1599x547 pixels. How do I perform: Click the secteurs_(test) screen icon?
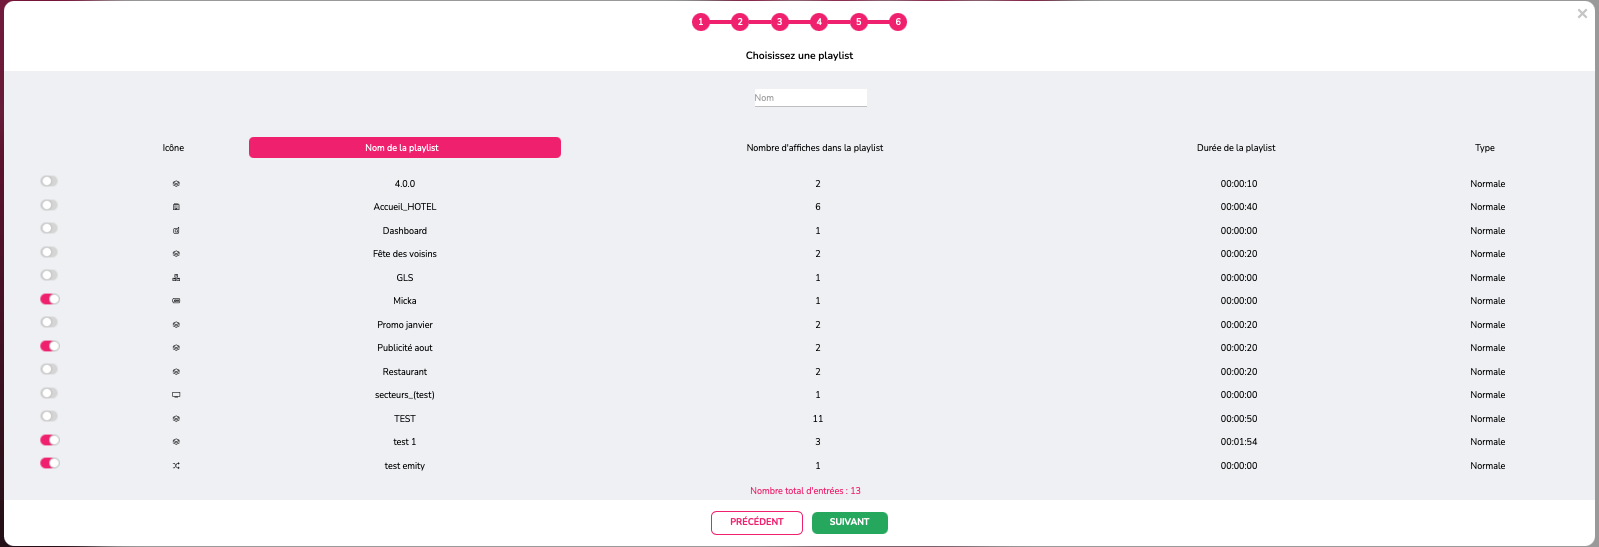pyautogui.click(x=176, y=395)
